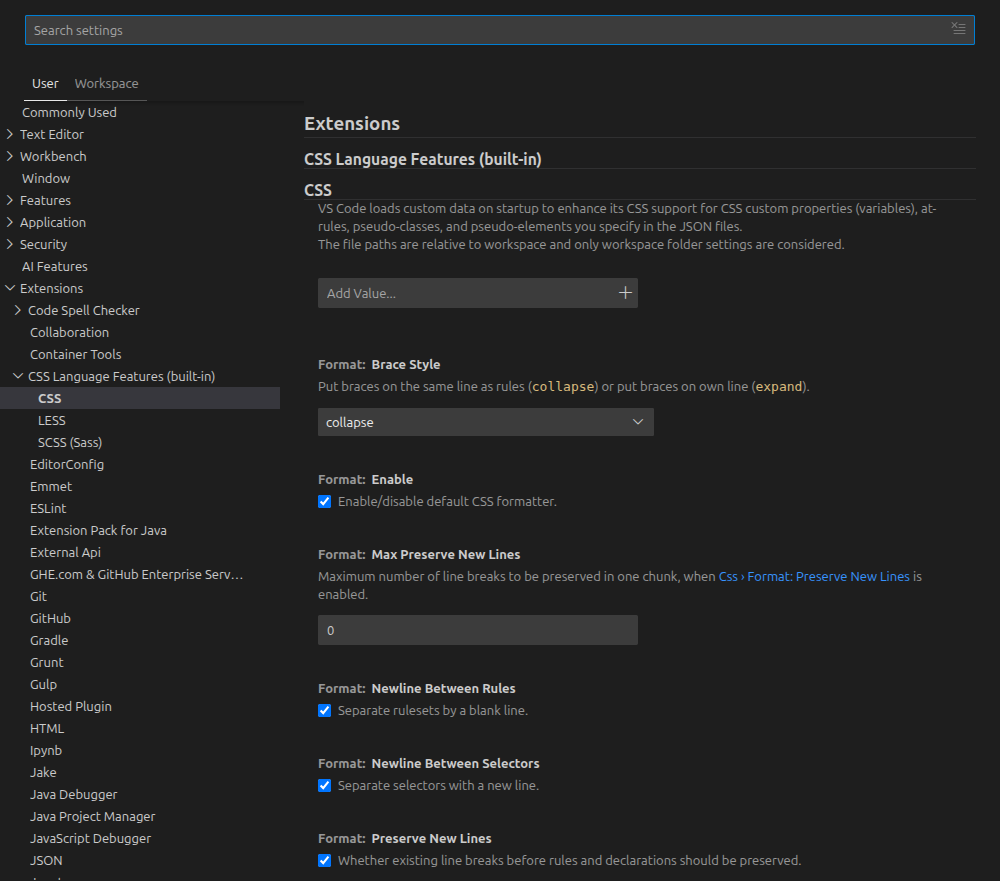Uncheck Newline Between Rules checkbox
The image size is (1000, 881).
[x=325, y=711]
